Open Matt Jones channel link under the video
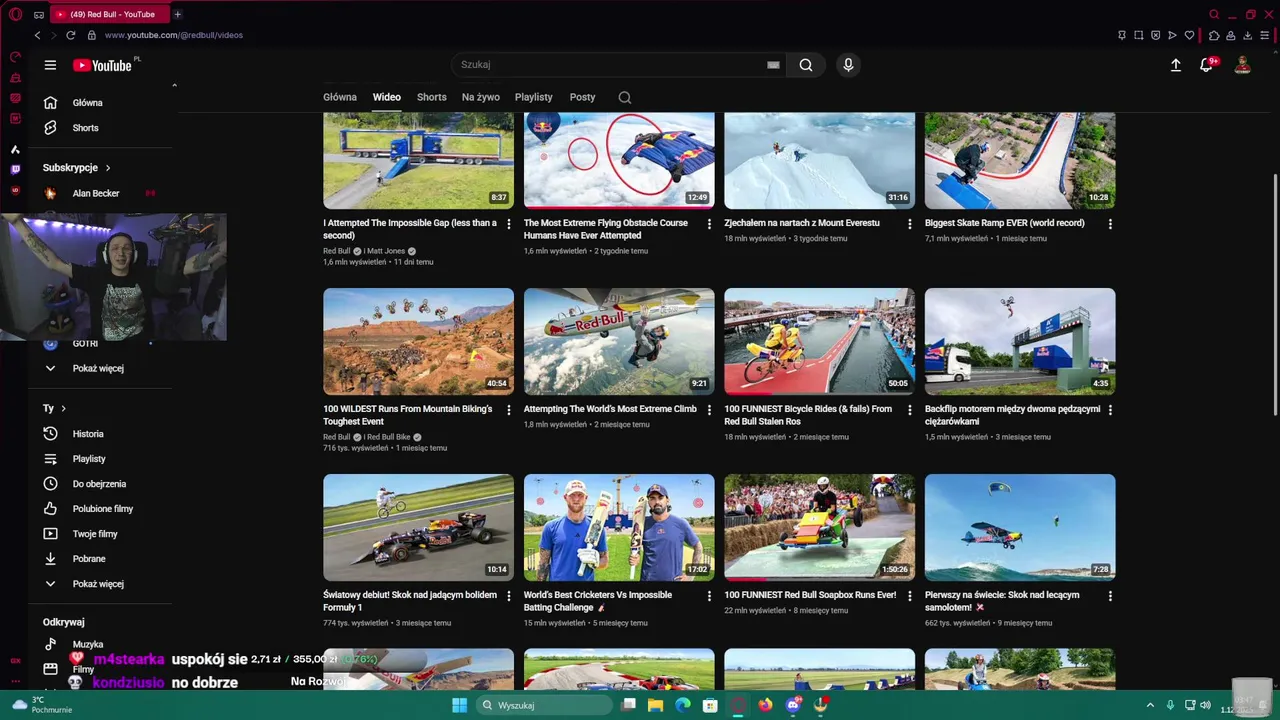The height and width of the screenshot is (720, 1280). pyautogui.click(x=385, y=251)
